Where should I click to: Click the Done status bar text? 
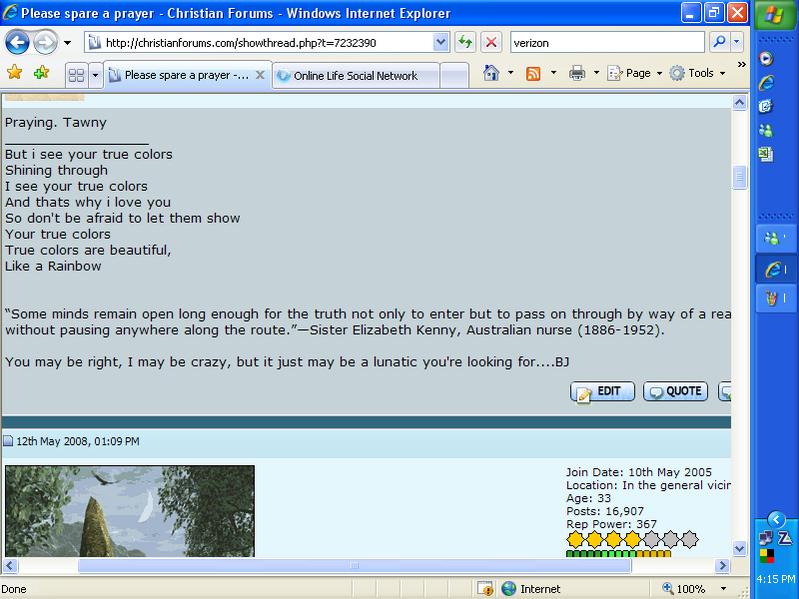[x=14, y=589]
